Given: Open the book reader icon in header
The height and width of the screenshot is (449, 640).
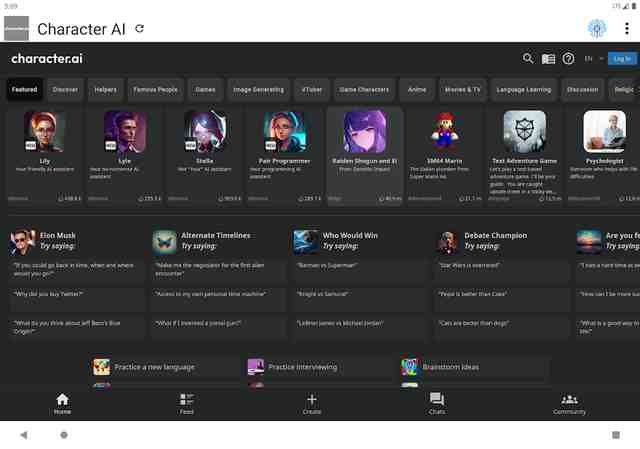Looking at the screenshot, I should (x=548, y=59).
